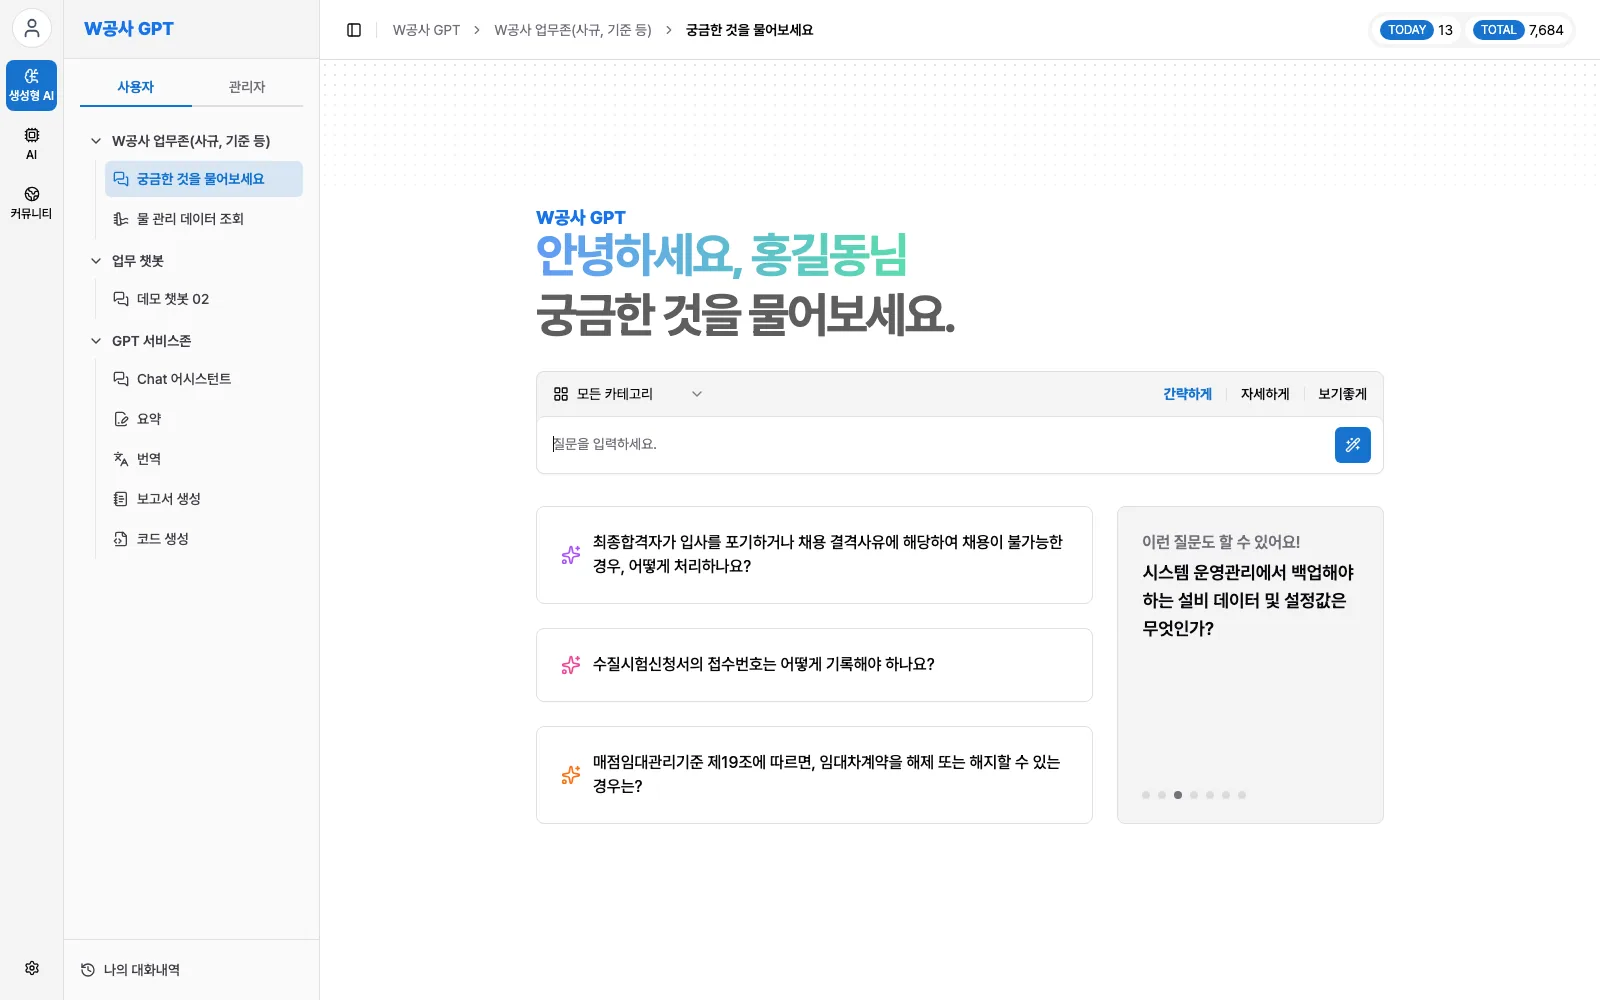Toggle the sidebar panel icon in header
The image size is (1600, 1000).
tap(354, 30)
